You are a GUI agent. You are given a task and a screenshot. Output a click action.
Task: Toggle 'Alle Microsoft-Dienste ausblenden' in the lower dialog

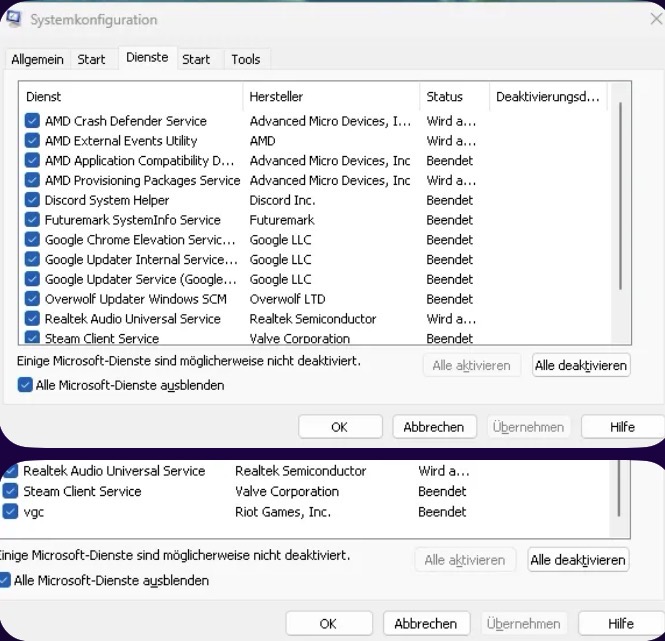[x=4, y=580]
